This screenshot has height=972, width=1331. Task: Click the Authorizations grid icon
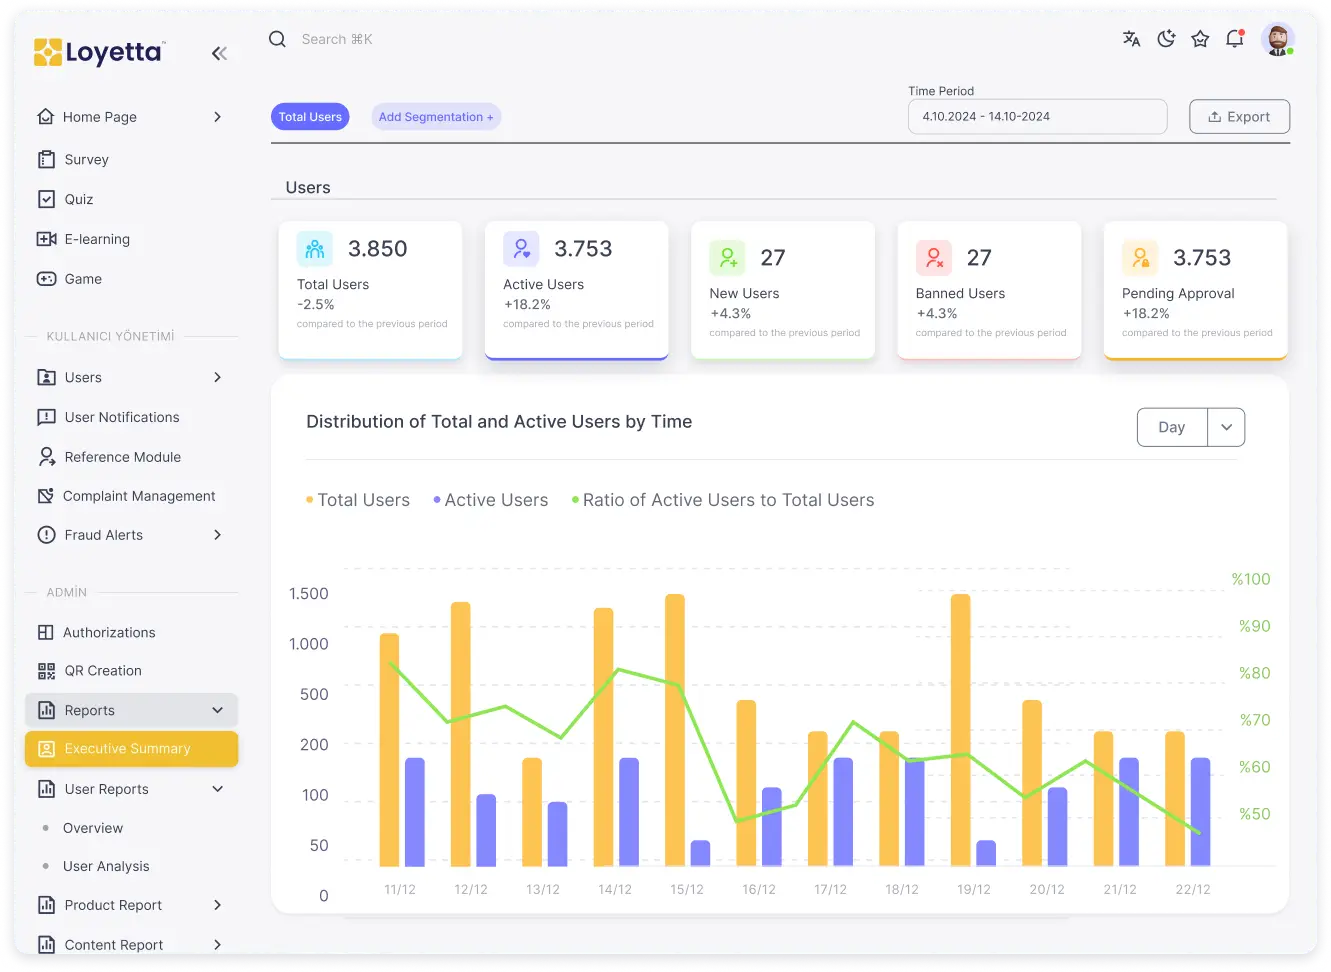click(x=45, y=632)
